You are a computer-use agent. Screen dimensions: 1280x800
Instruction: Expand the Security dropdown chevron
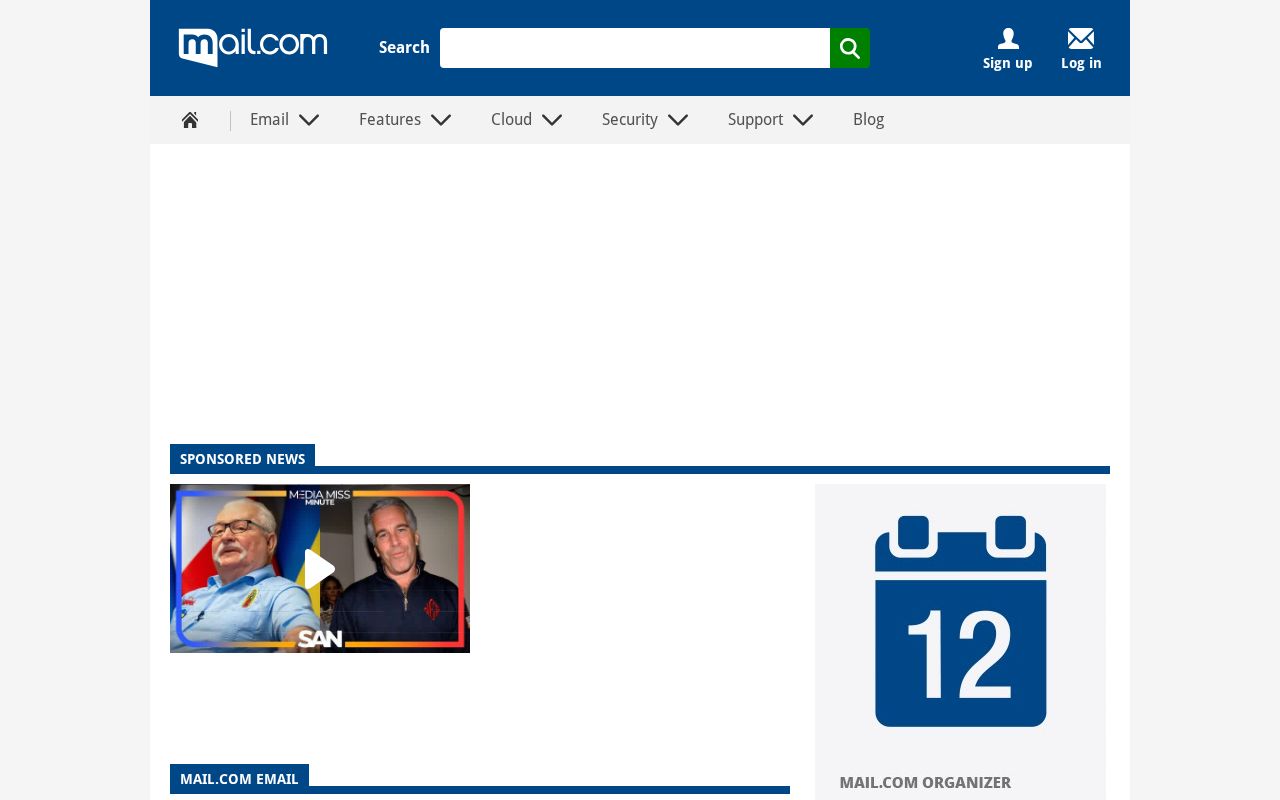(x=678, y=120)
